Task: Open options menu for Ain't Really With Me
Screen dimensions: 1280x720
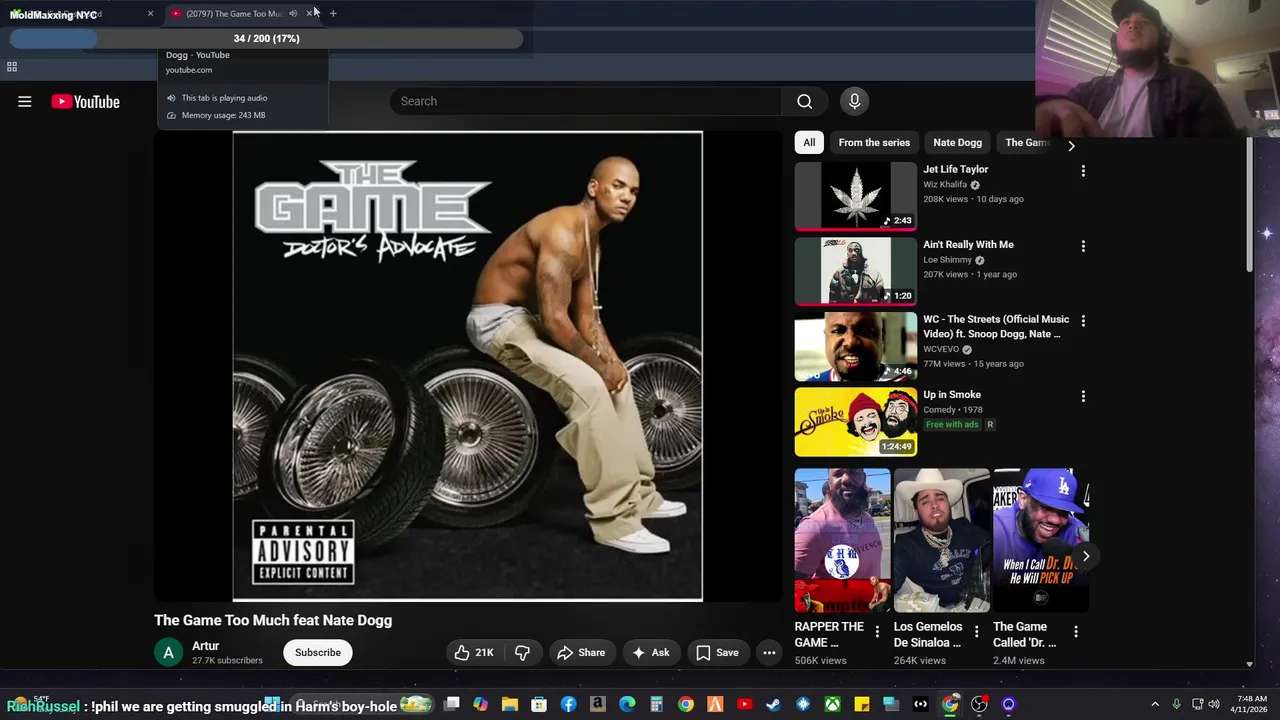Action: 1083,246
